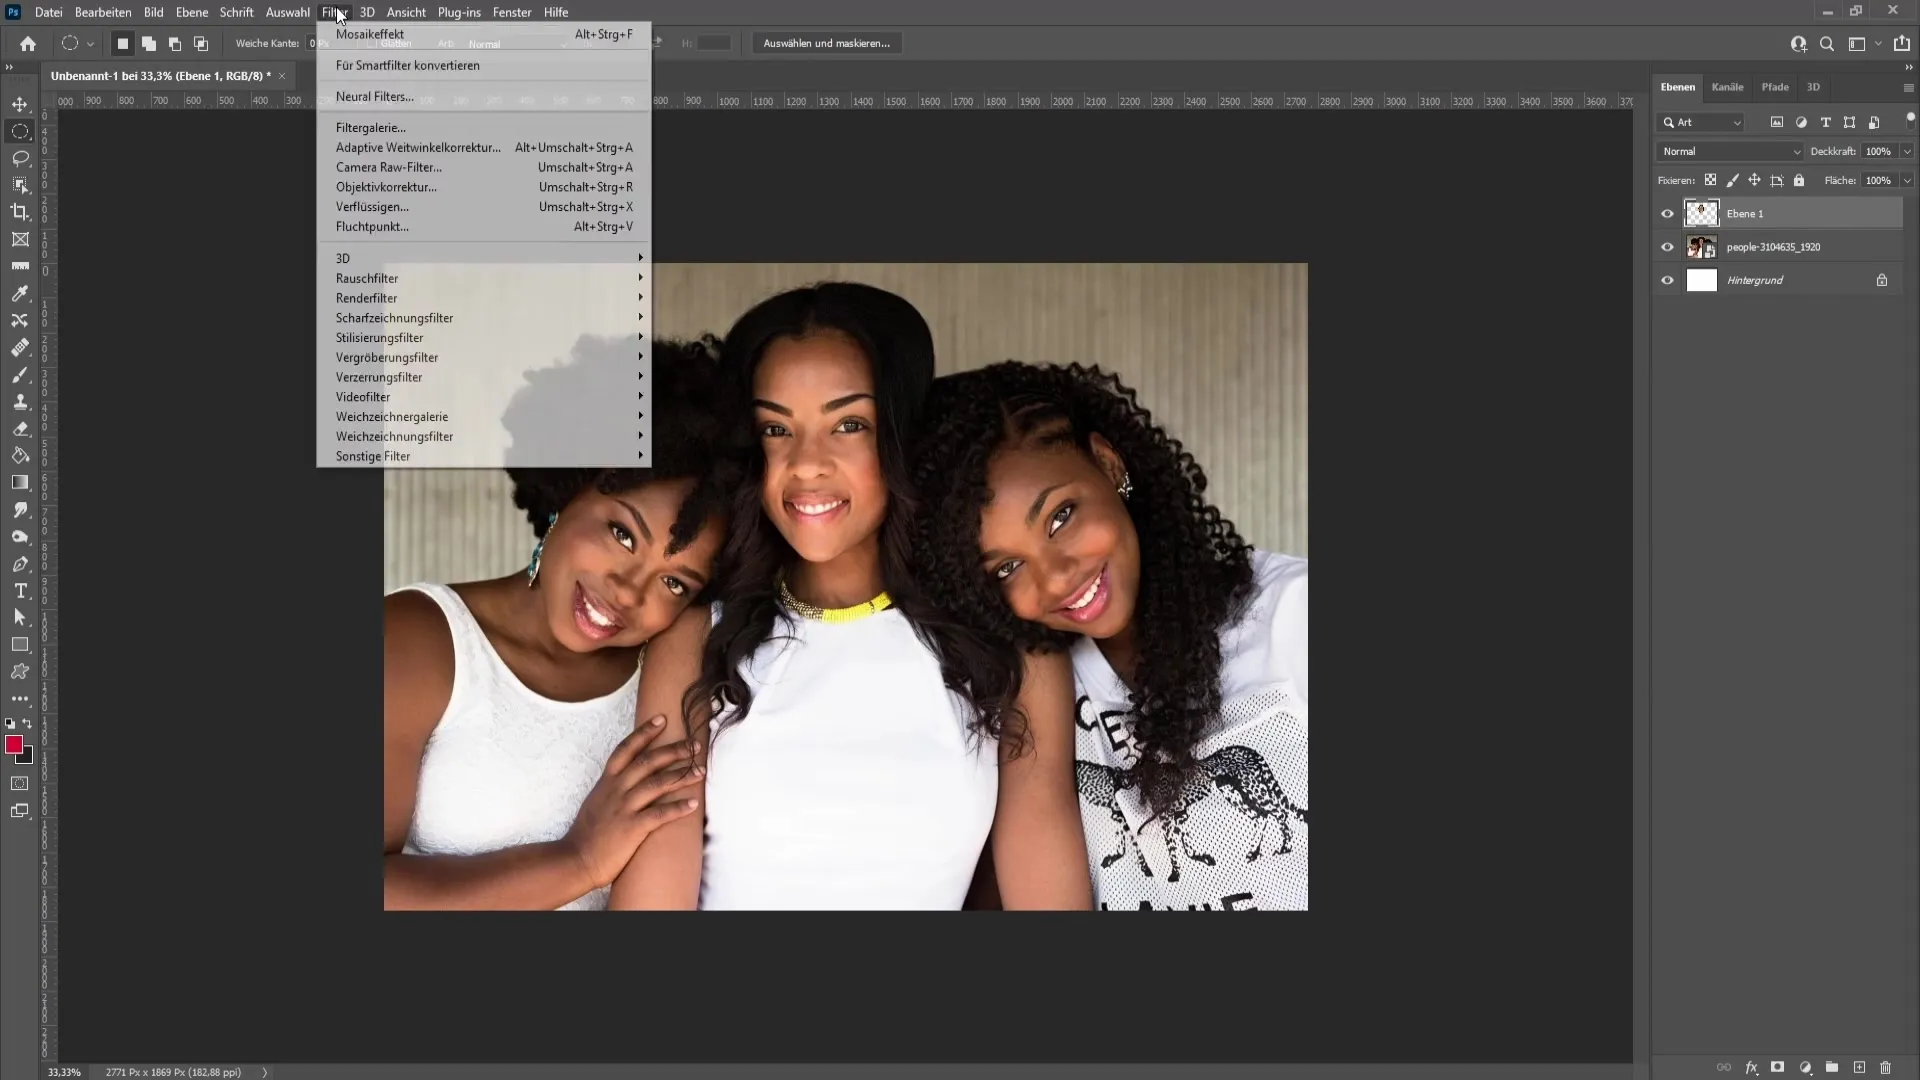This screenshot has width=1920, height=1080.
Task: Toggle visibility of Hintergrund layer
Action: click(1669, 280)
